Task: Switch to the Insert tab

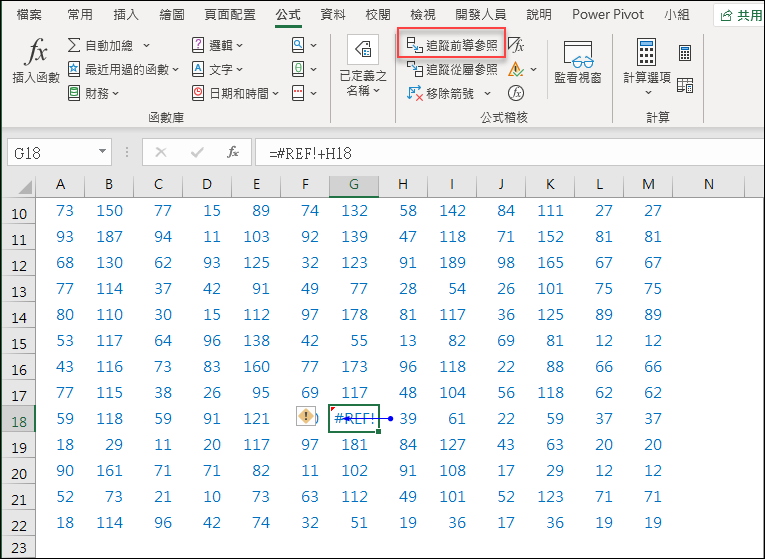Action: pos(126,15)
